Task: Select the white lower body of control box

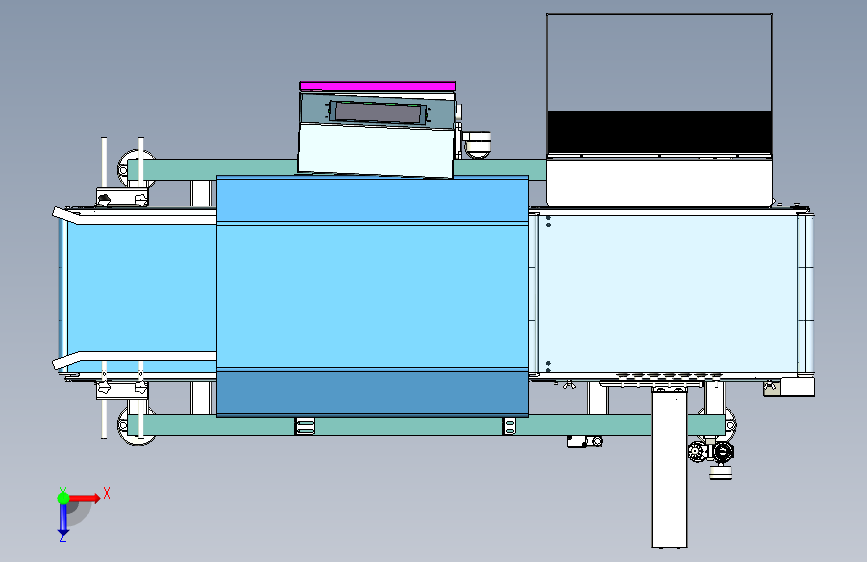Action: tap(375, 150)
